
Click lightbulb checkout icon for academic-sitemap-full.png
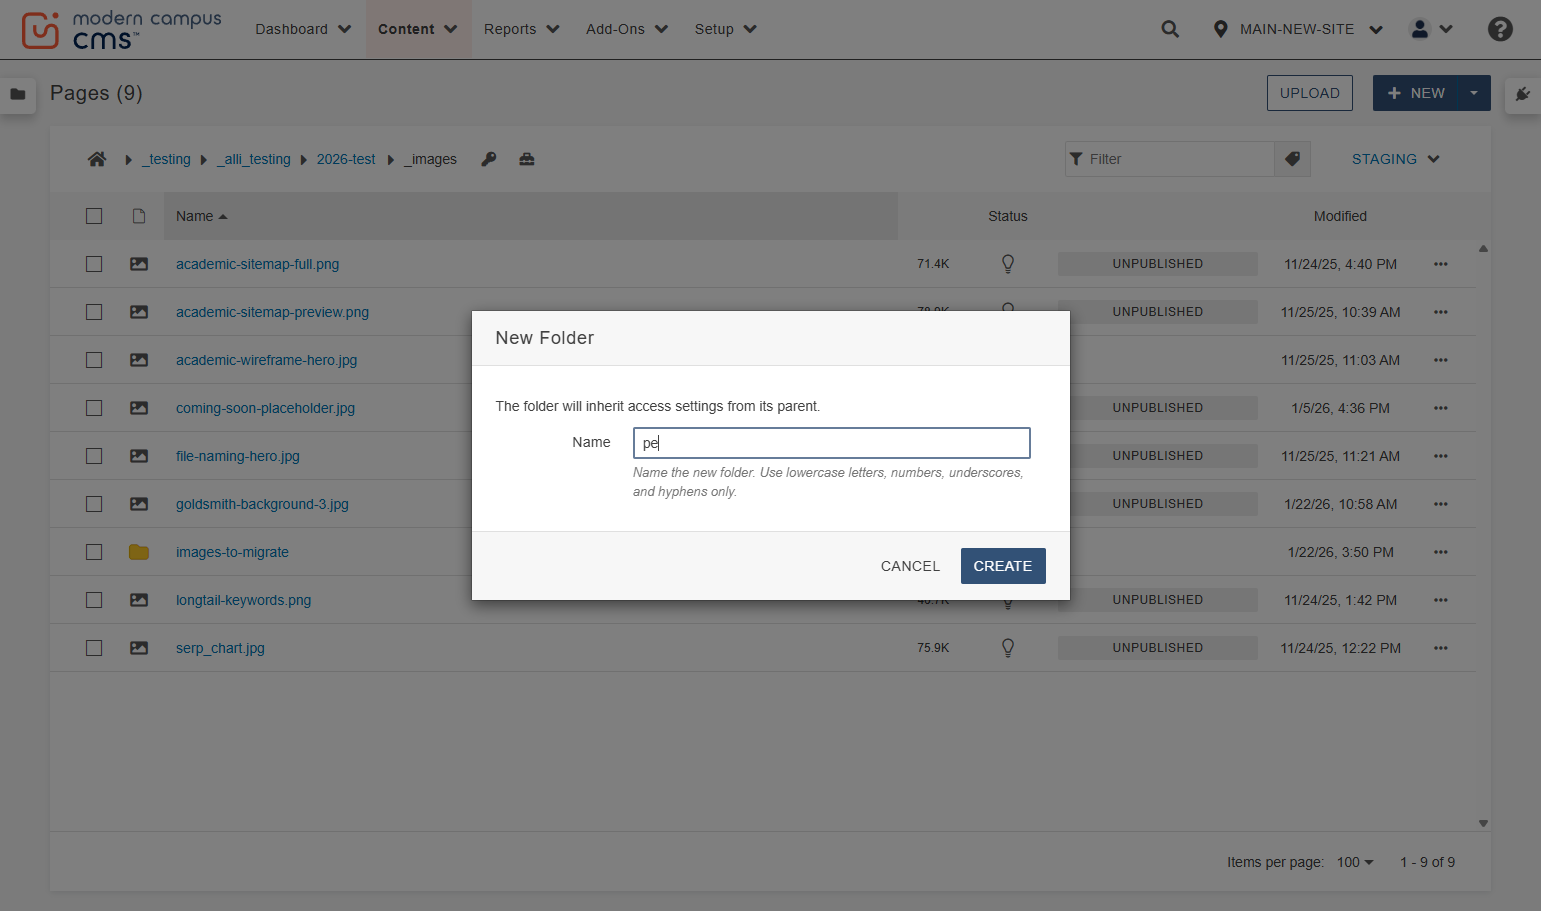1008,264
